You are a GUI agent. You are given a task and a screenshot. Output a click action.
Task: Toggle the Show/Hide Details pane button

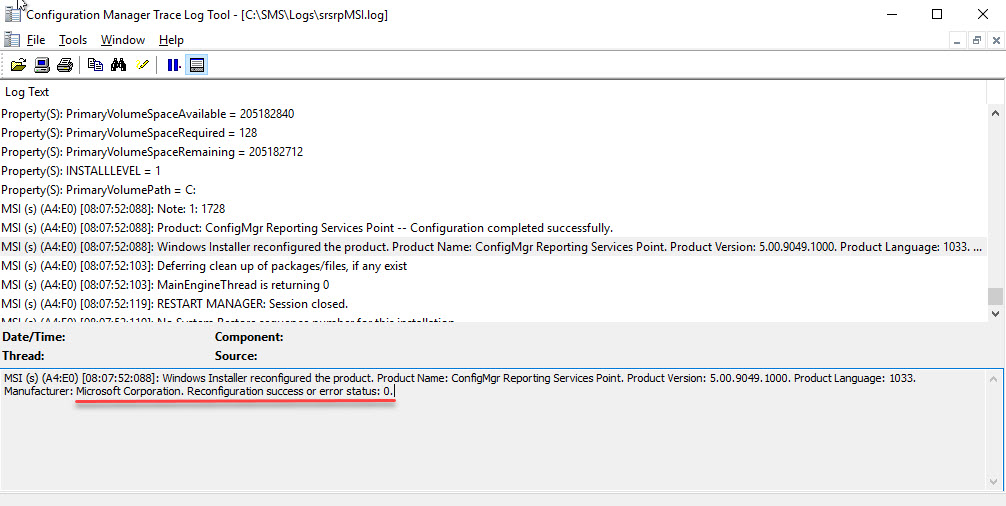tap(197, 65)
